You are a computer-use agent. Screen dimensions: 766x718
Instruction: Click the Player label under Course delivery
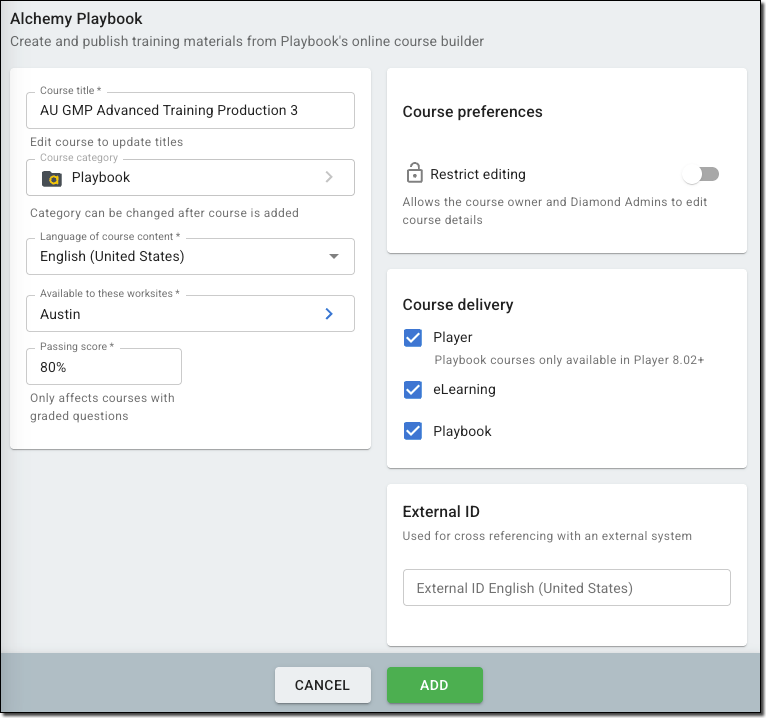pyautogui.click(x=453, y=338)
